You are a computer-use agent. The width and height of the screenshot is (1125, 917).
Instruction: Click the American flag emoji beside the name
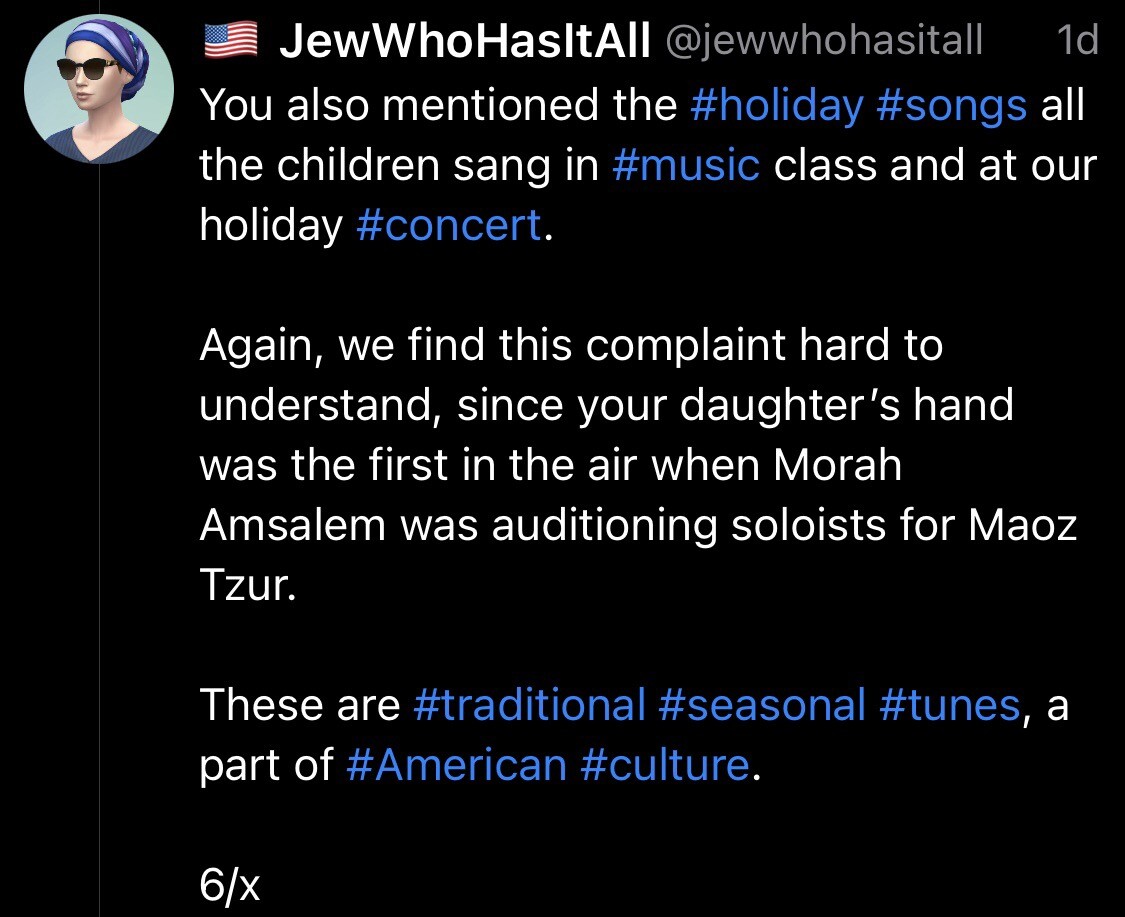click(231, 41)
